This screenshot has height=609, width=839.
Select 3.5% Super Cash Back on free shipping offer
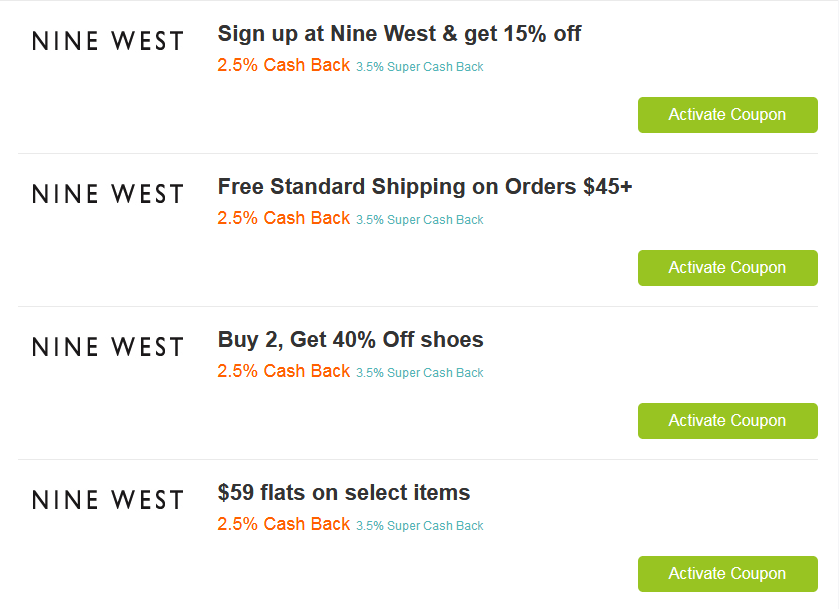click(x=419, y=220)
